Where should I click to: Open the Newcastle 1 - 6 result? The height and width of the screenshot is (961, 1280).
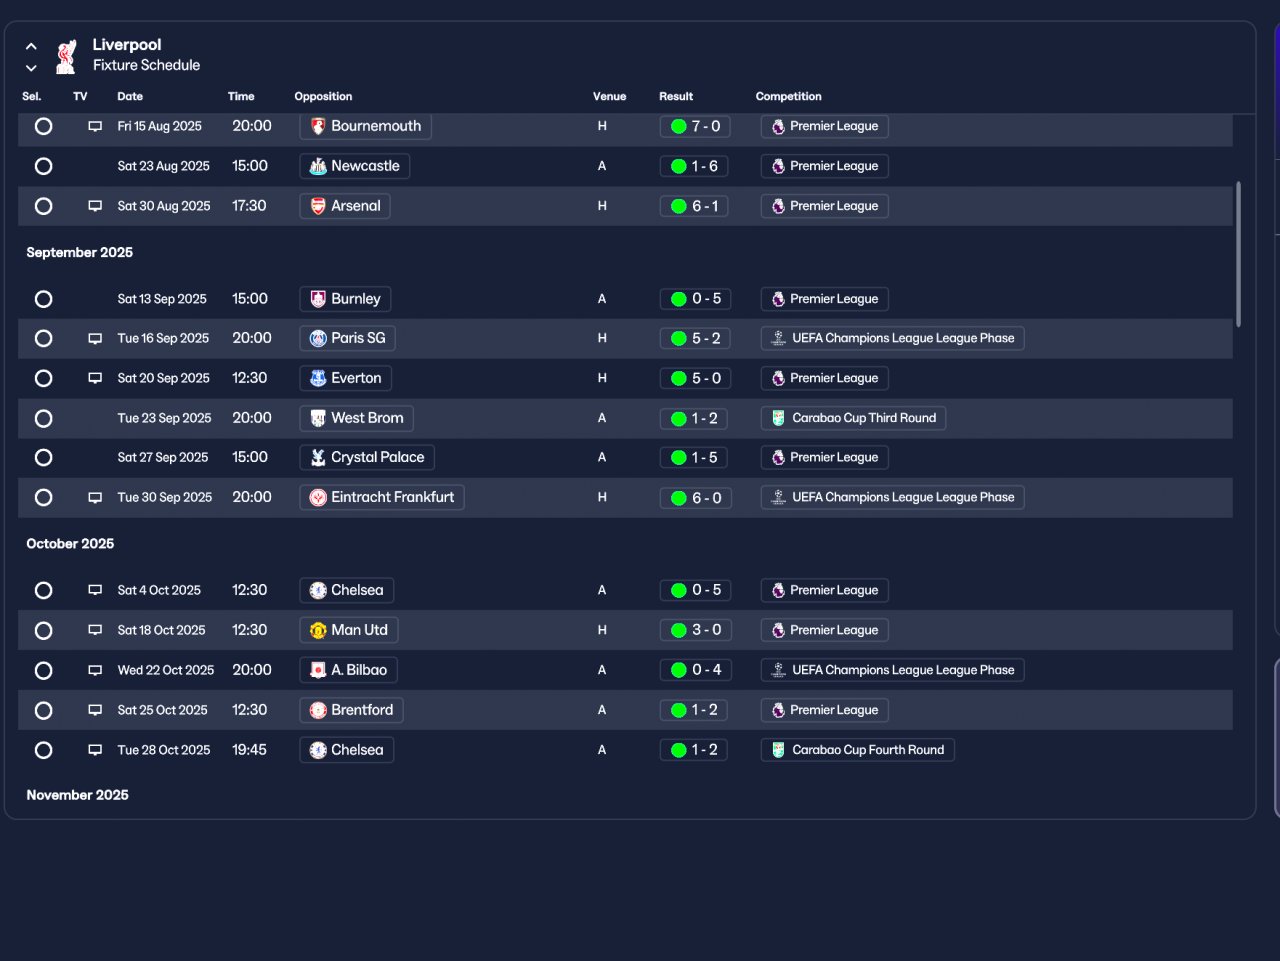tap(696, 166)
